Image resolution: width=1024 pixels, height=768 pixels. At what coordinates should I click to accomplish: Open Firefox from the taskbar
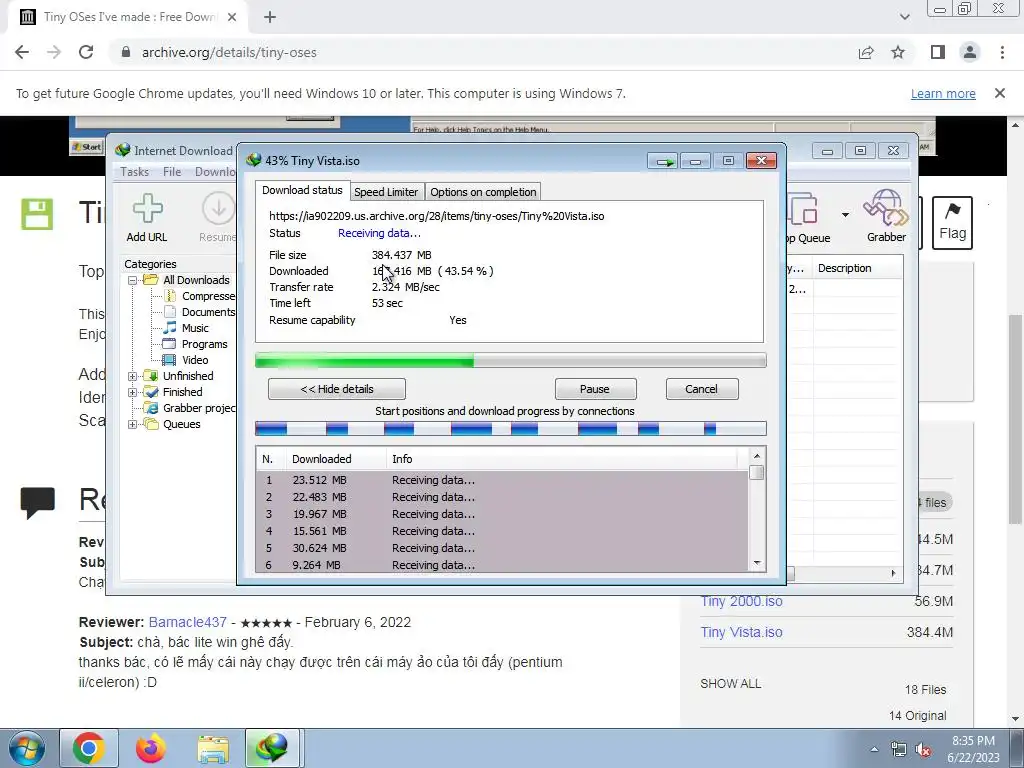(x=151, y=748)
